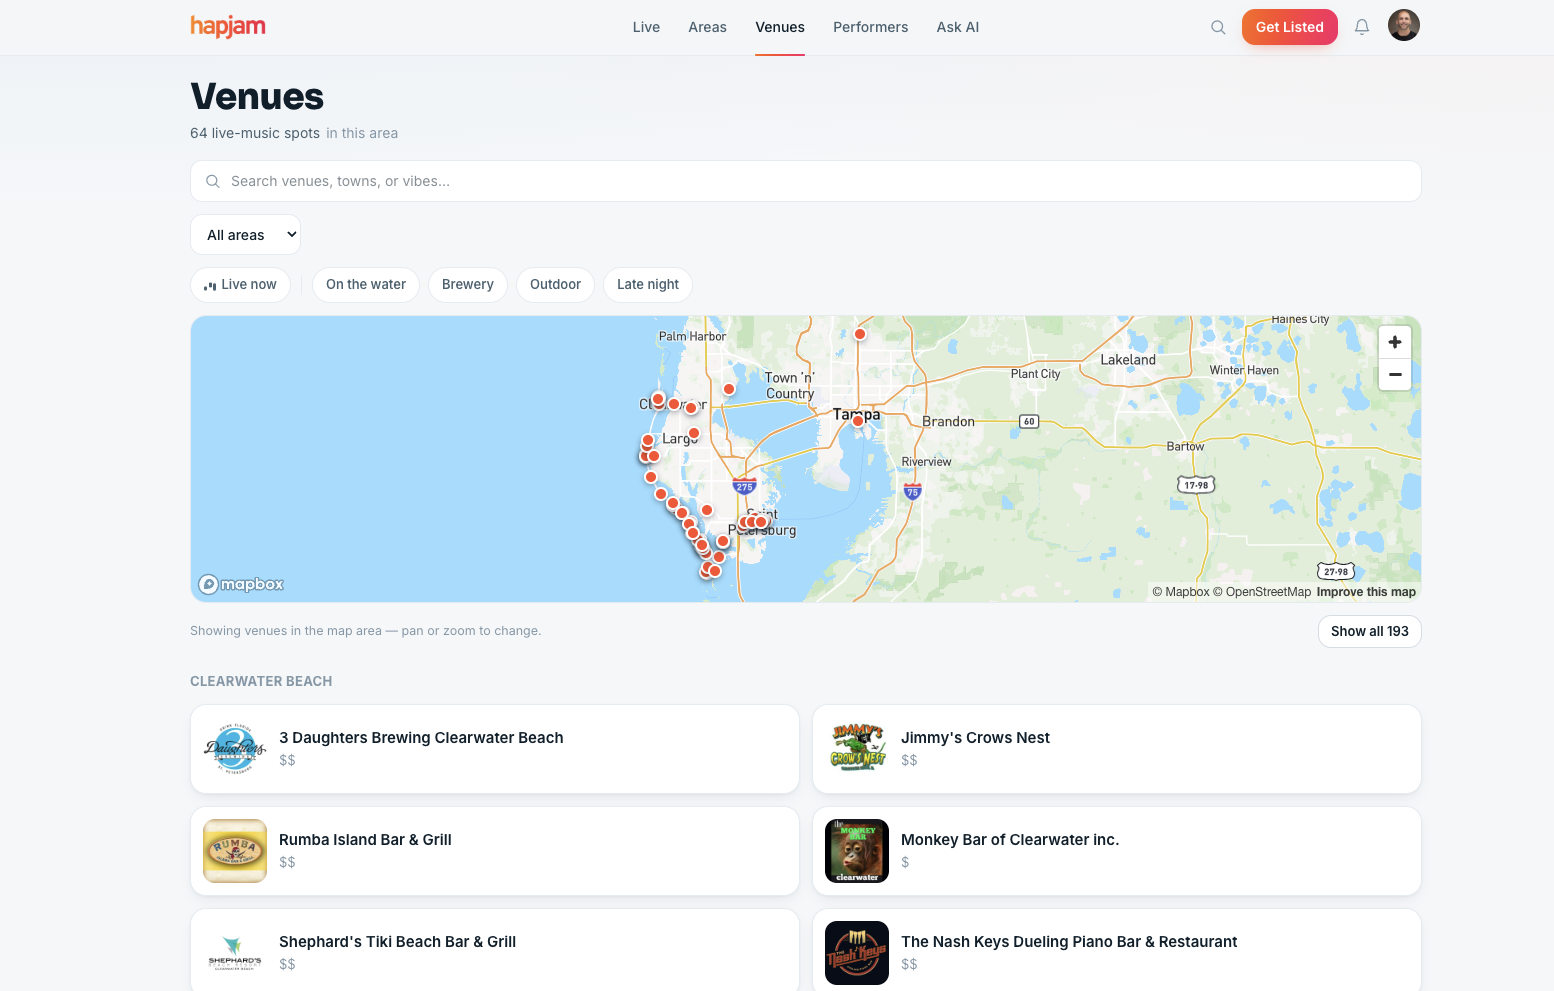Click the I-75 highway shield on map
Image resolution: width=1554 pixels, height=991 pixels.
point(912,491)
